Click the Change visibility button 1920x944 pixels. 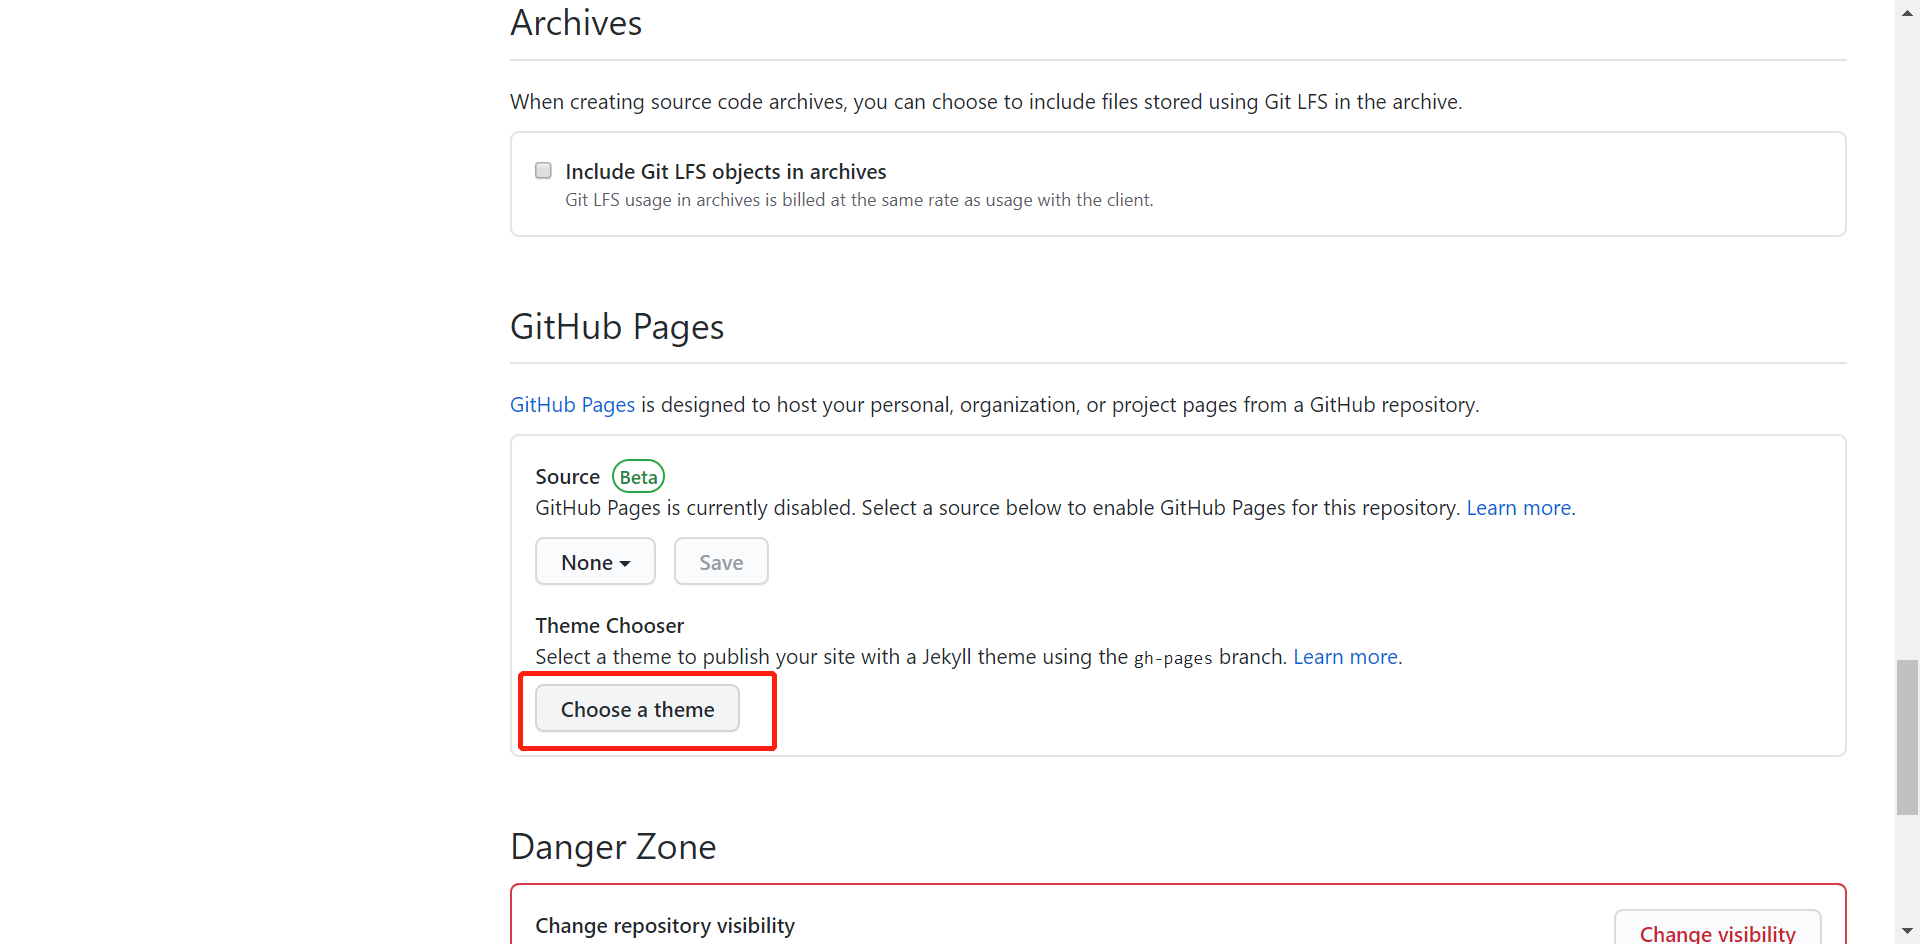click(x=1717, y=930)
